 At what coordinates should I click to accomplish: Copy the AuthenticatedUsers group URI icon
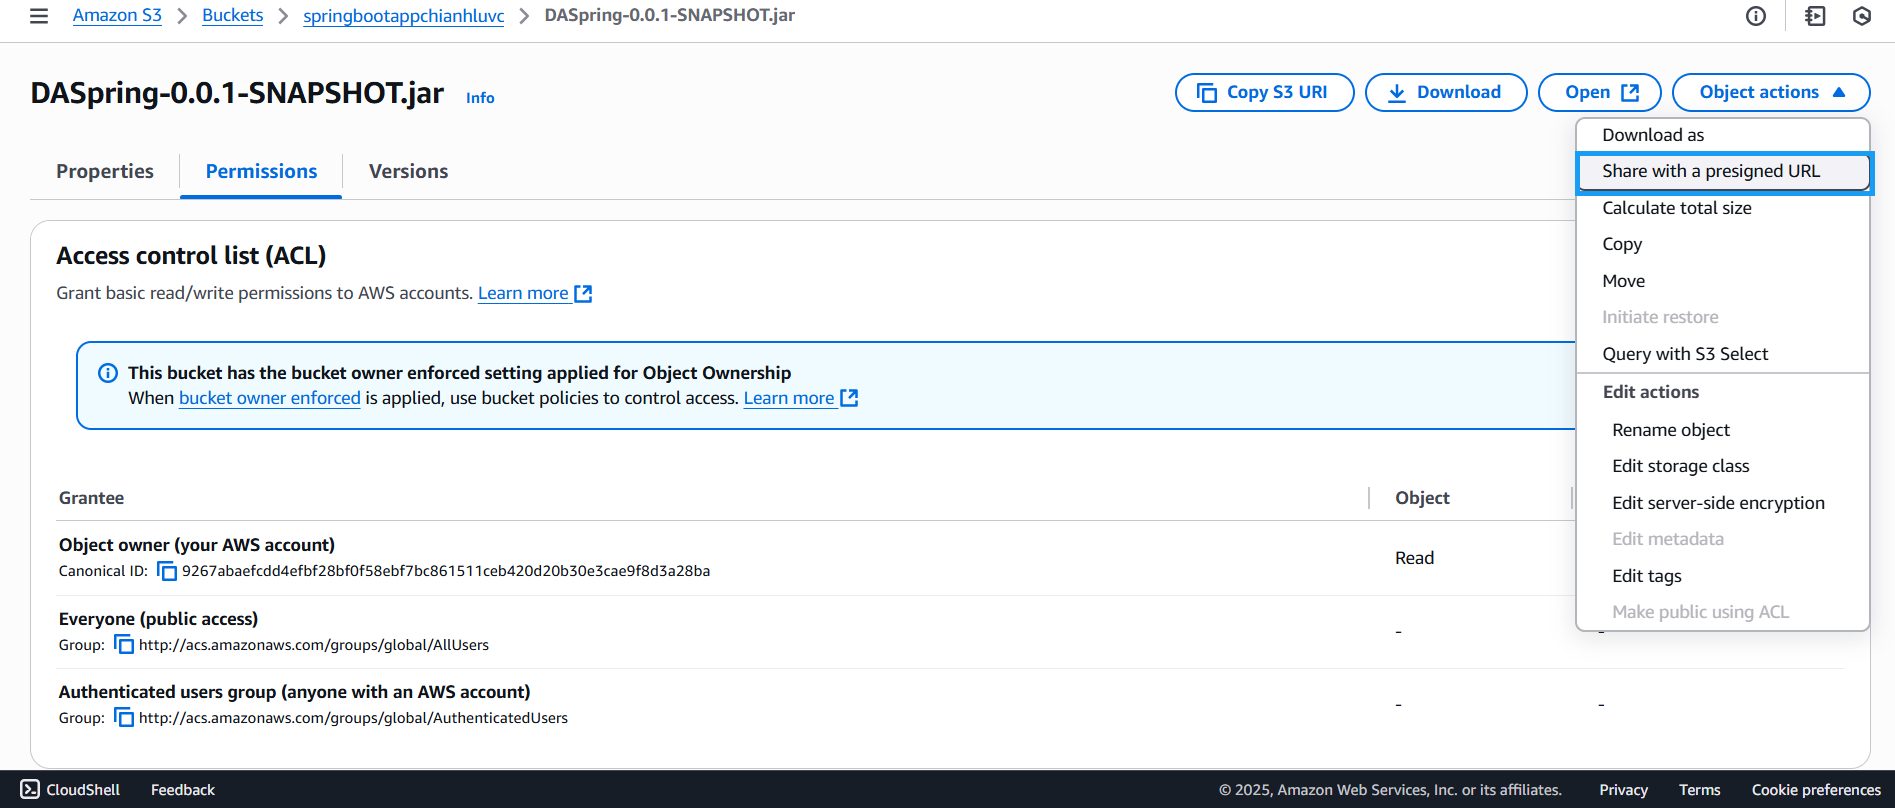click(124, 718)
